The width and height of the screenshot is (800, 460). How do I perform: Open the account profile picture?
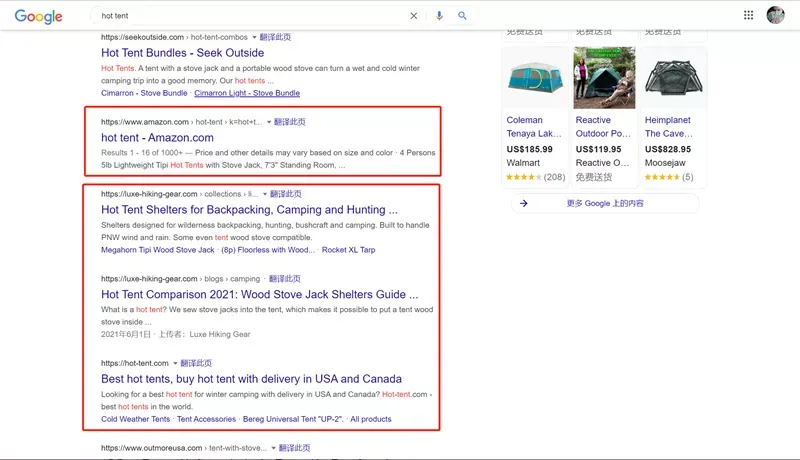(776, 15)
